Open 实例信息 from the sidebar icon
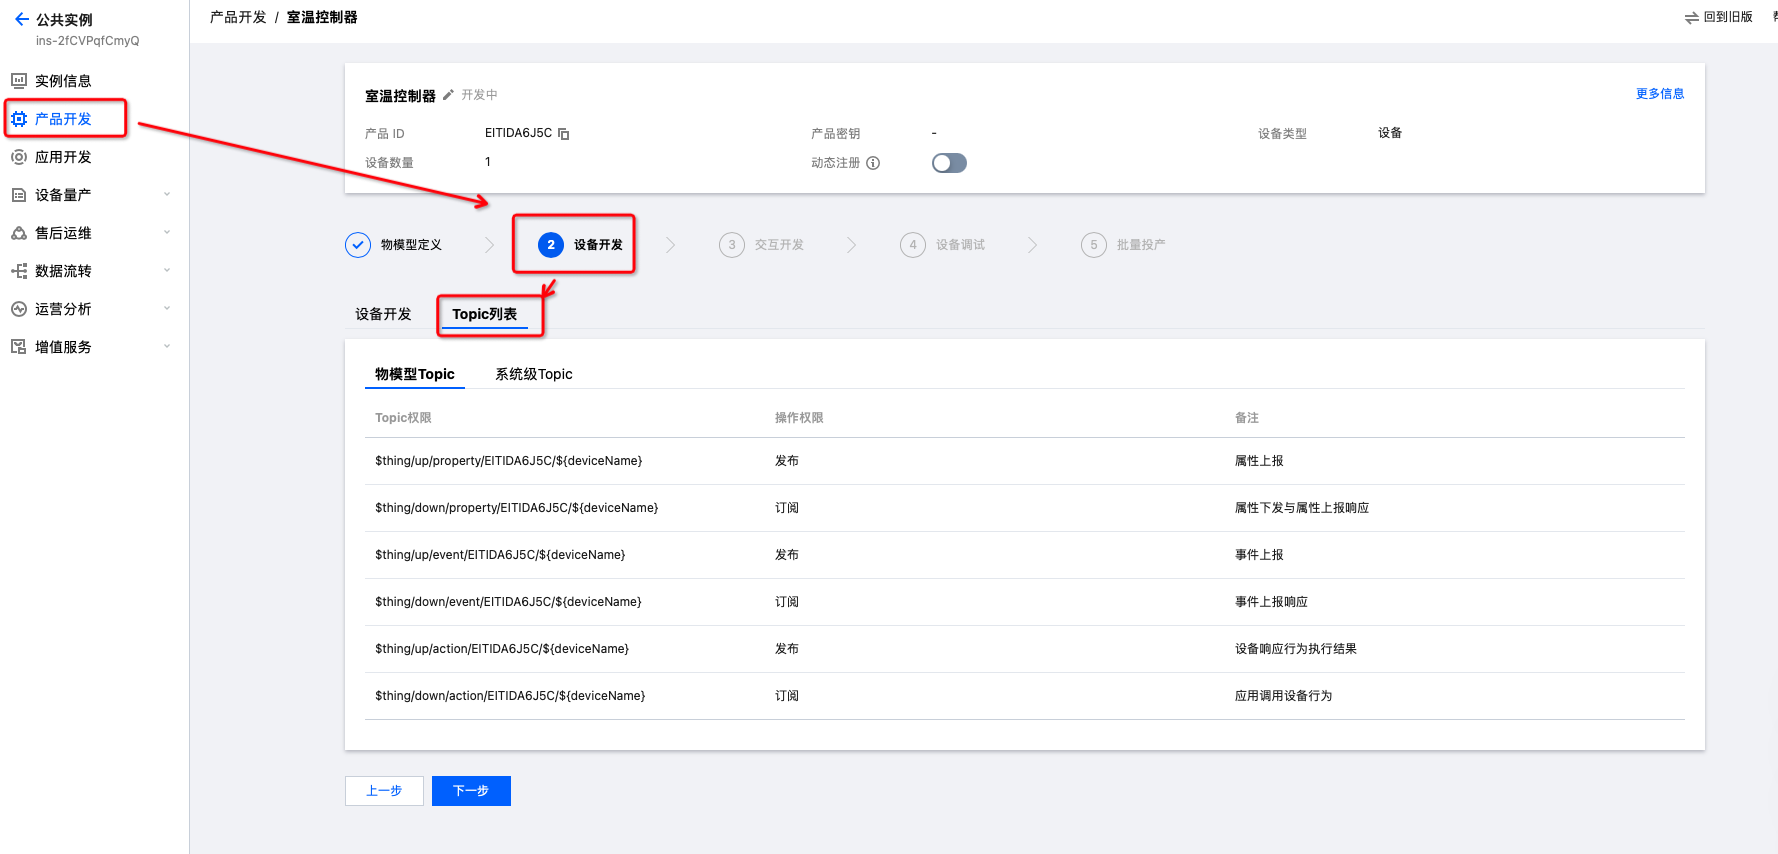 coord(19,81)
